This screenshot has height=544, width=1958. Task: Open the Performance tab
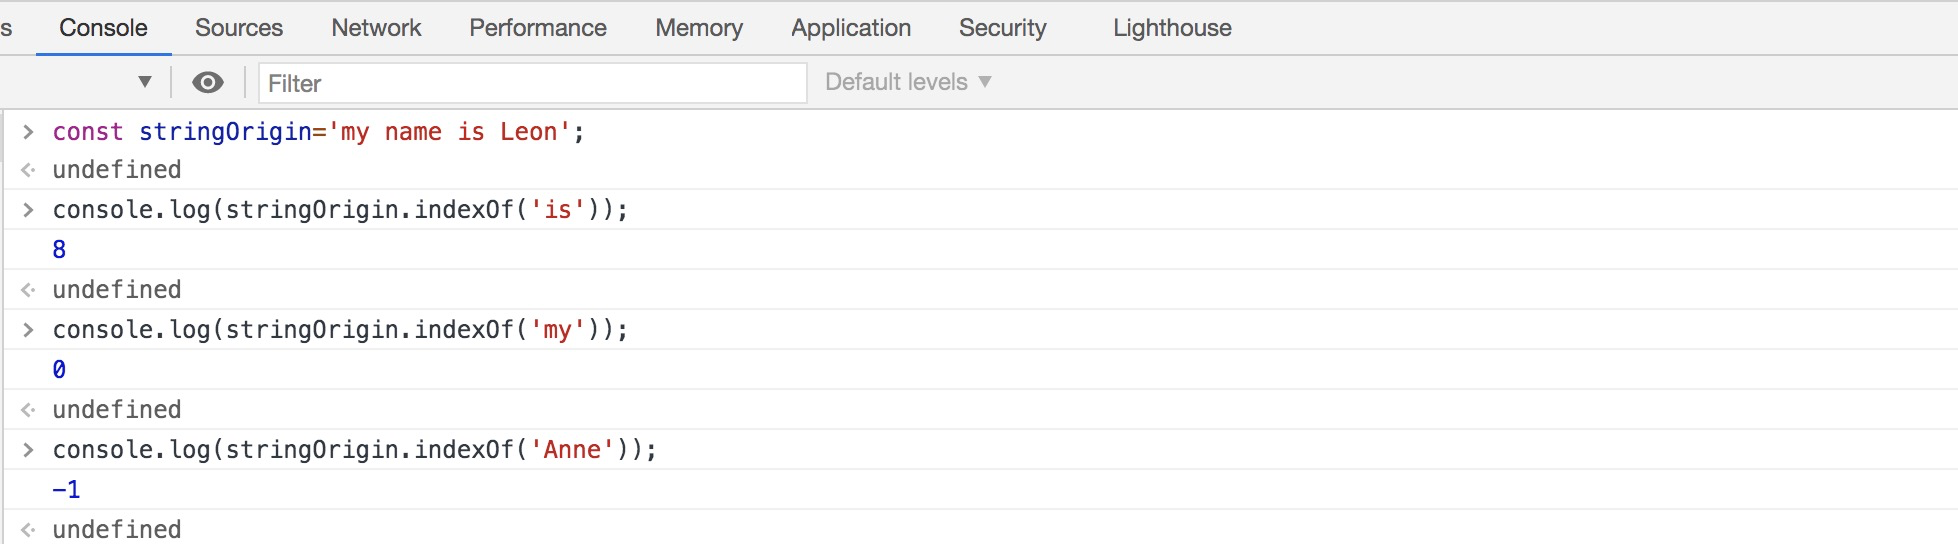point(538,28)
